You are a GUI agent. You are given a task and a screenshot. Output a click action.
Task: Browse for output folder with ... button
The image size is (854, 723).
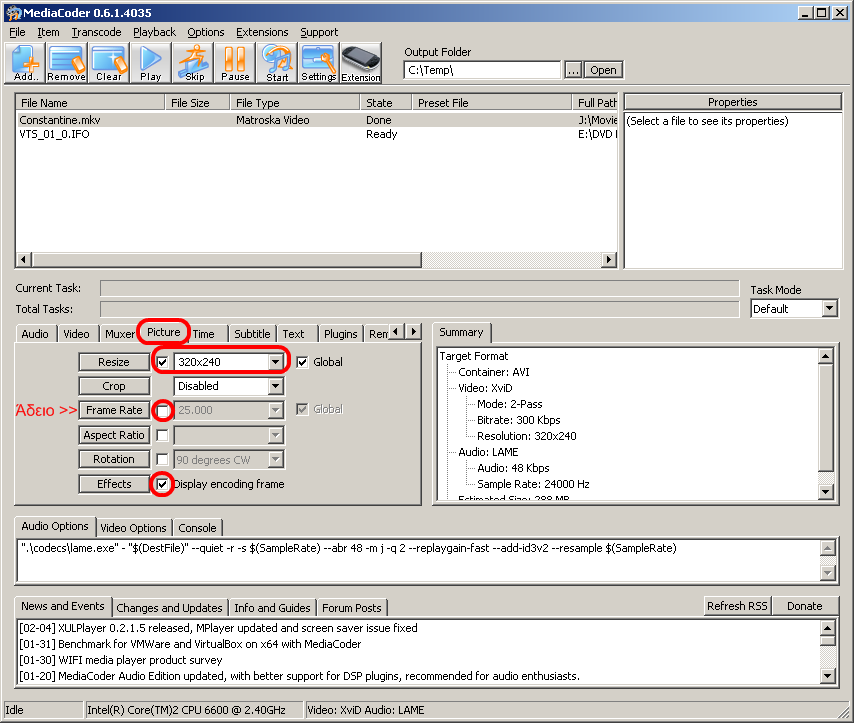pyautogui.click(x=573, y=70)
